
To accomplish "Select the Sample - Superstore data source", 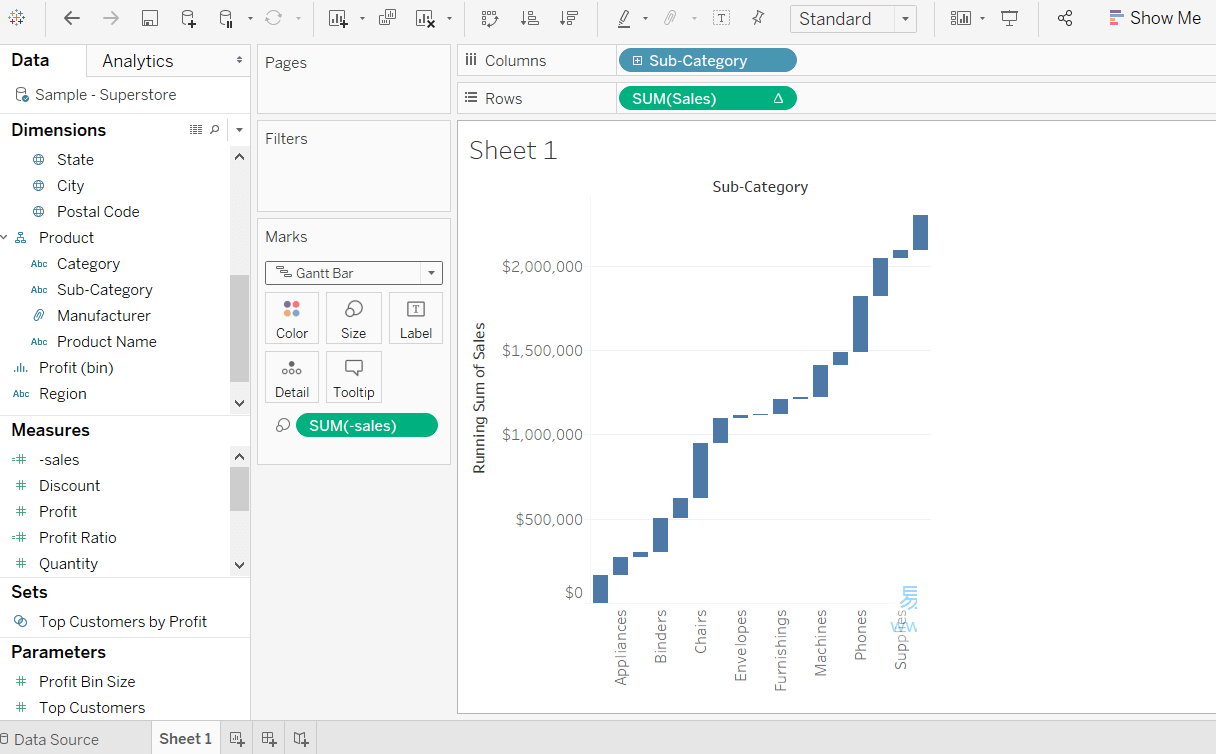I will pyautogui.click(x=105, y=95).
